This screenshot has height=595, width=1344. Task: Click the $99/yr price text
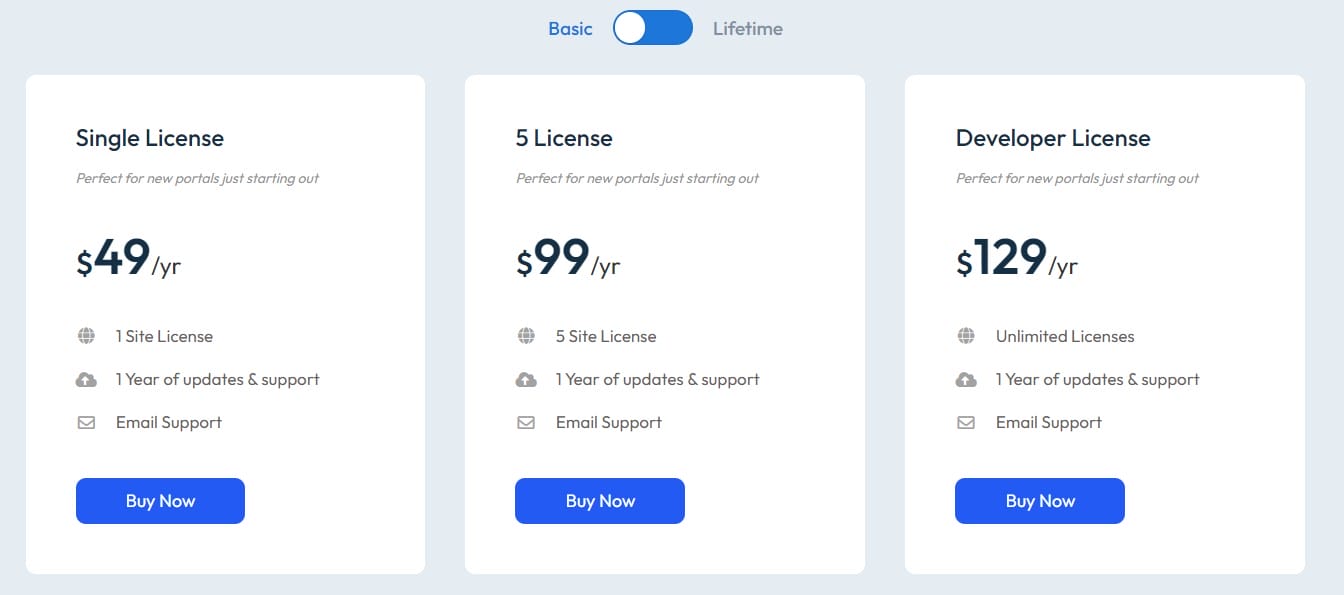[x=568, y=259]
